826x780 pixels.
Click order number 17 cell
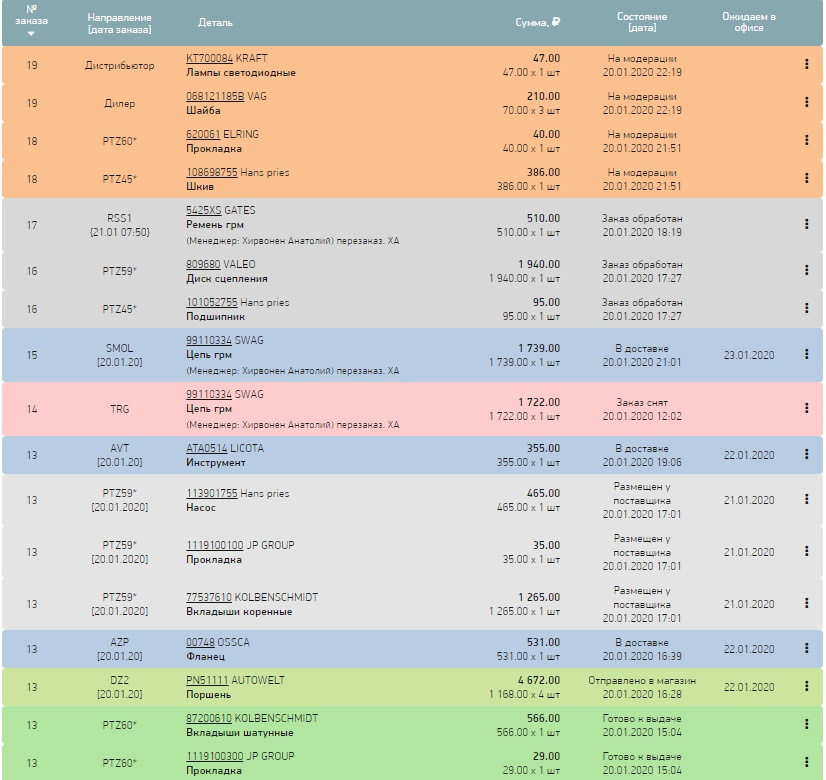coord(32,225)
